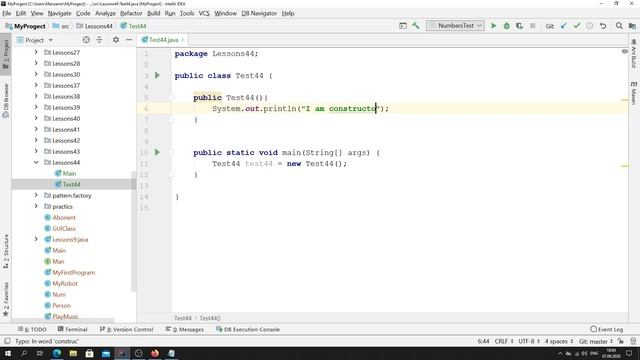
Task: Expand the Lessons9.java node
Action: 36,240
